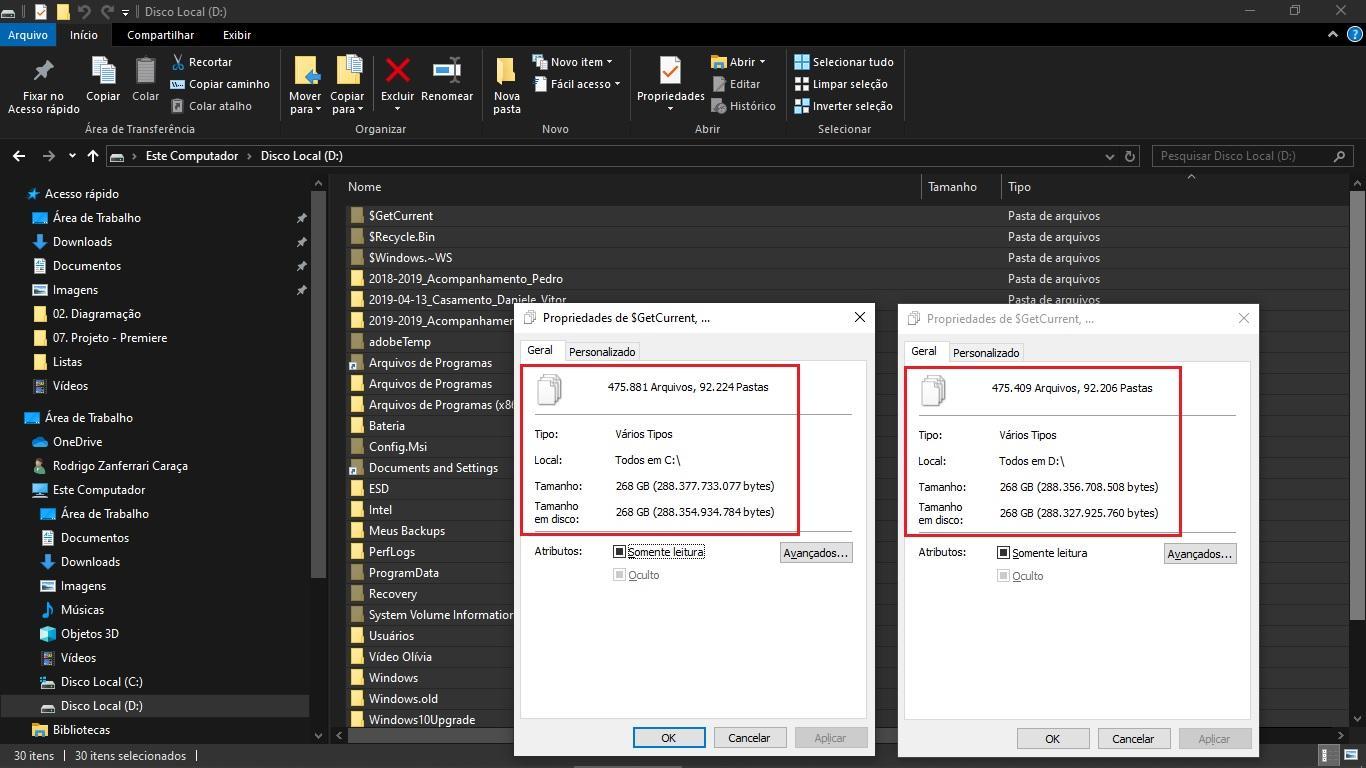Click Cancelar in the D:\ properties dialog
The width and height of the screenshot is (1366, 768).
tap(1133, 739)
